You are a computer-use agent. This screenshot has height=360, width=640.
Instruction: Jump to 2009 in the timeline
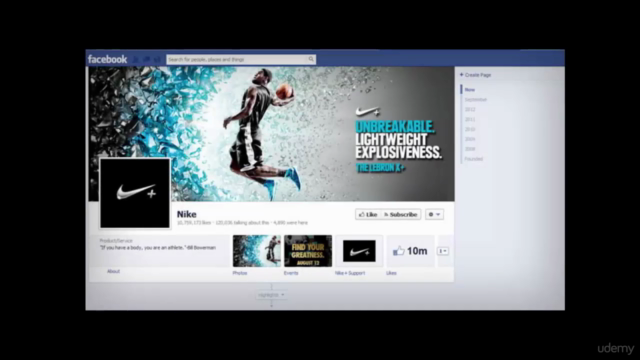pyautogui.click(x=470, y=139)
